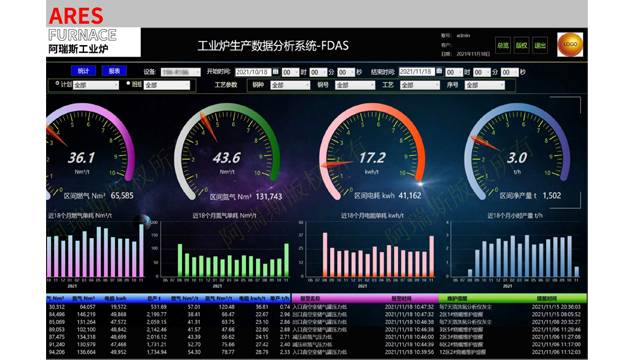Screen dimensions: 640x360
Task: Open the 序号 filter dropdown
Action: pyautogui.click(x=484, y=85)
